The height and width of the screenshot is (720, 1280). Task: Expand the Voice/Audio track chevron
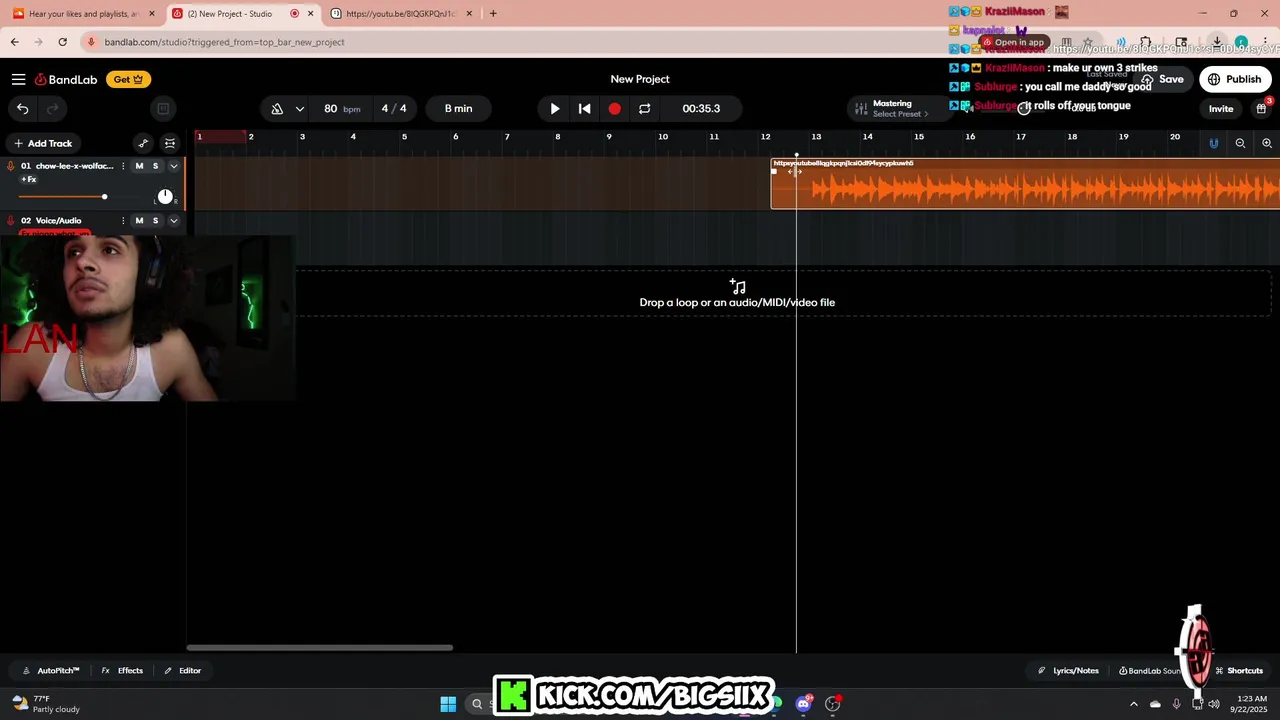[173, 220]
